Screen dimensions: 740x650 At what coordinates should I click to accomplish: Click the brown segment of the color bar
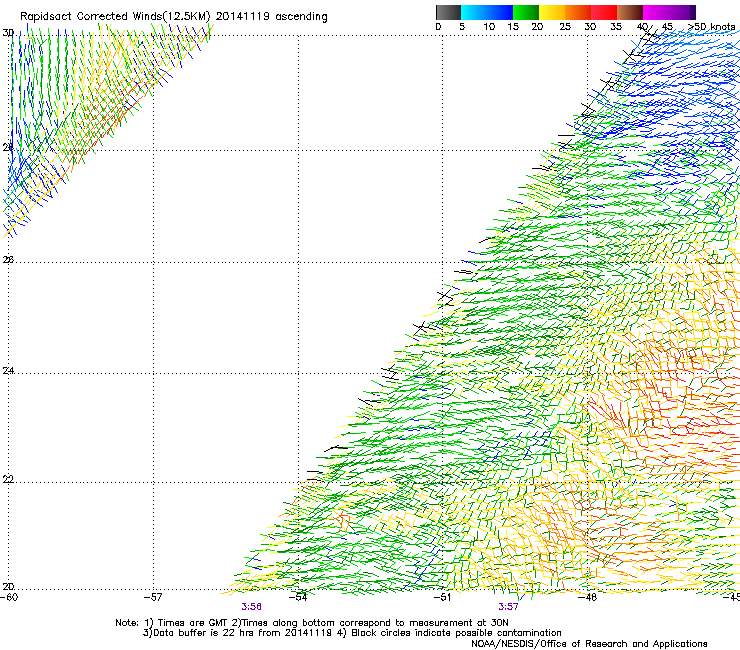coord(630,12)
